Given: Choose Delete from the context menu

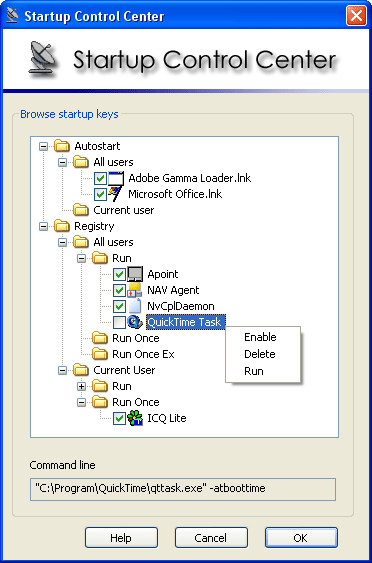Looking at the screenshot, I should [x=262, y=354].
